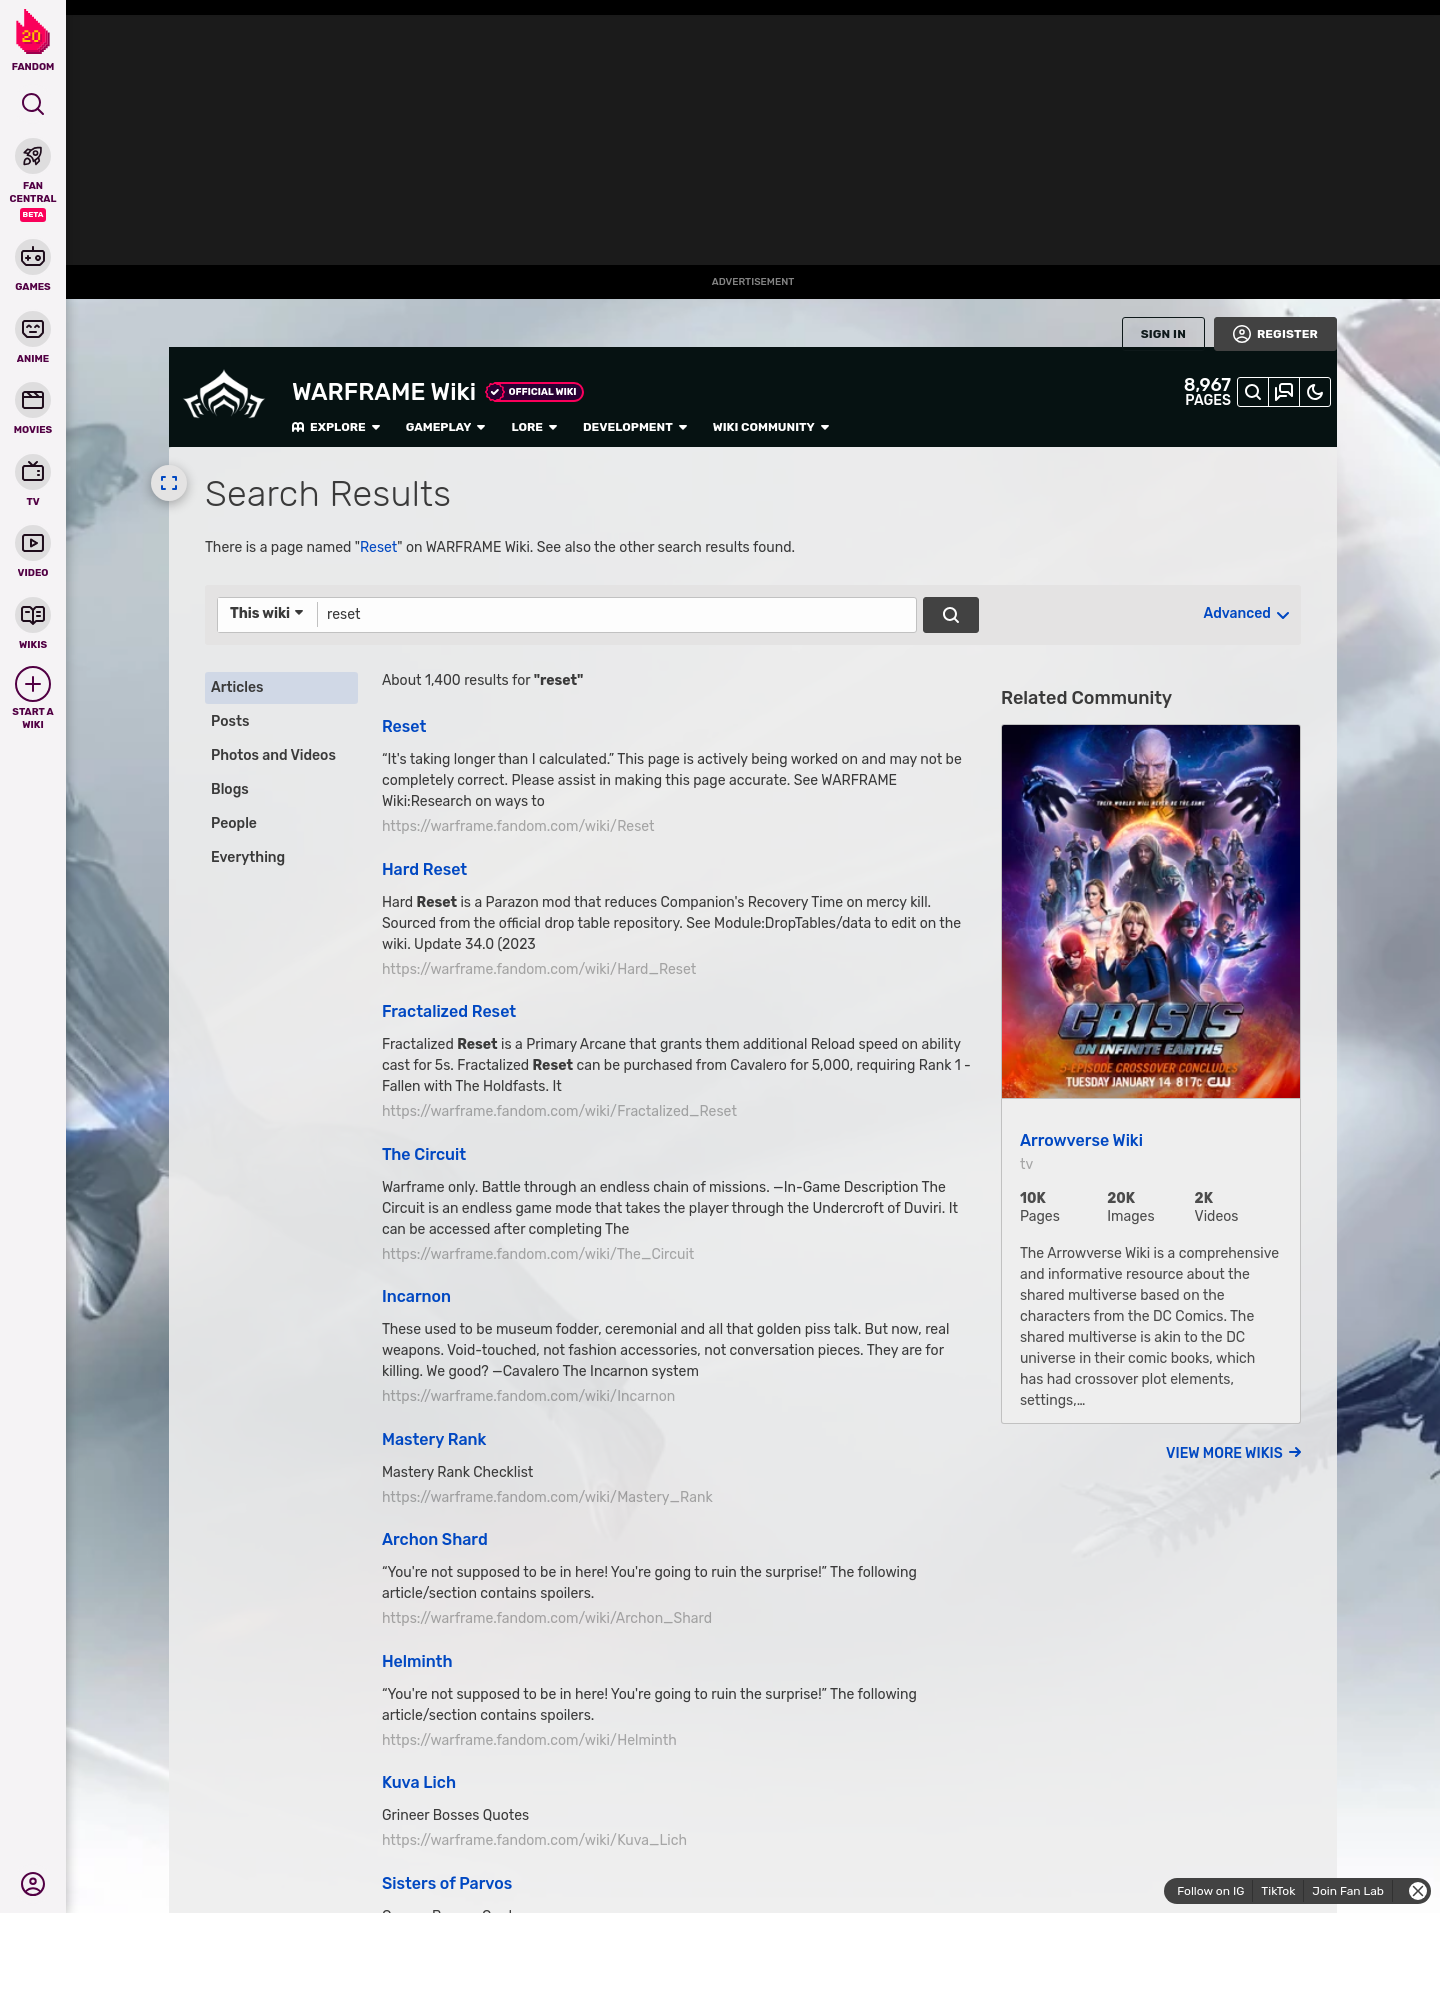1440x2000 pixels.
Task: Expand the Wiki Community menu
Action: [771, 427]
